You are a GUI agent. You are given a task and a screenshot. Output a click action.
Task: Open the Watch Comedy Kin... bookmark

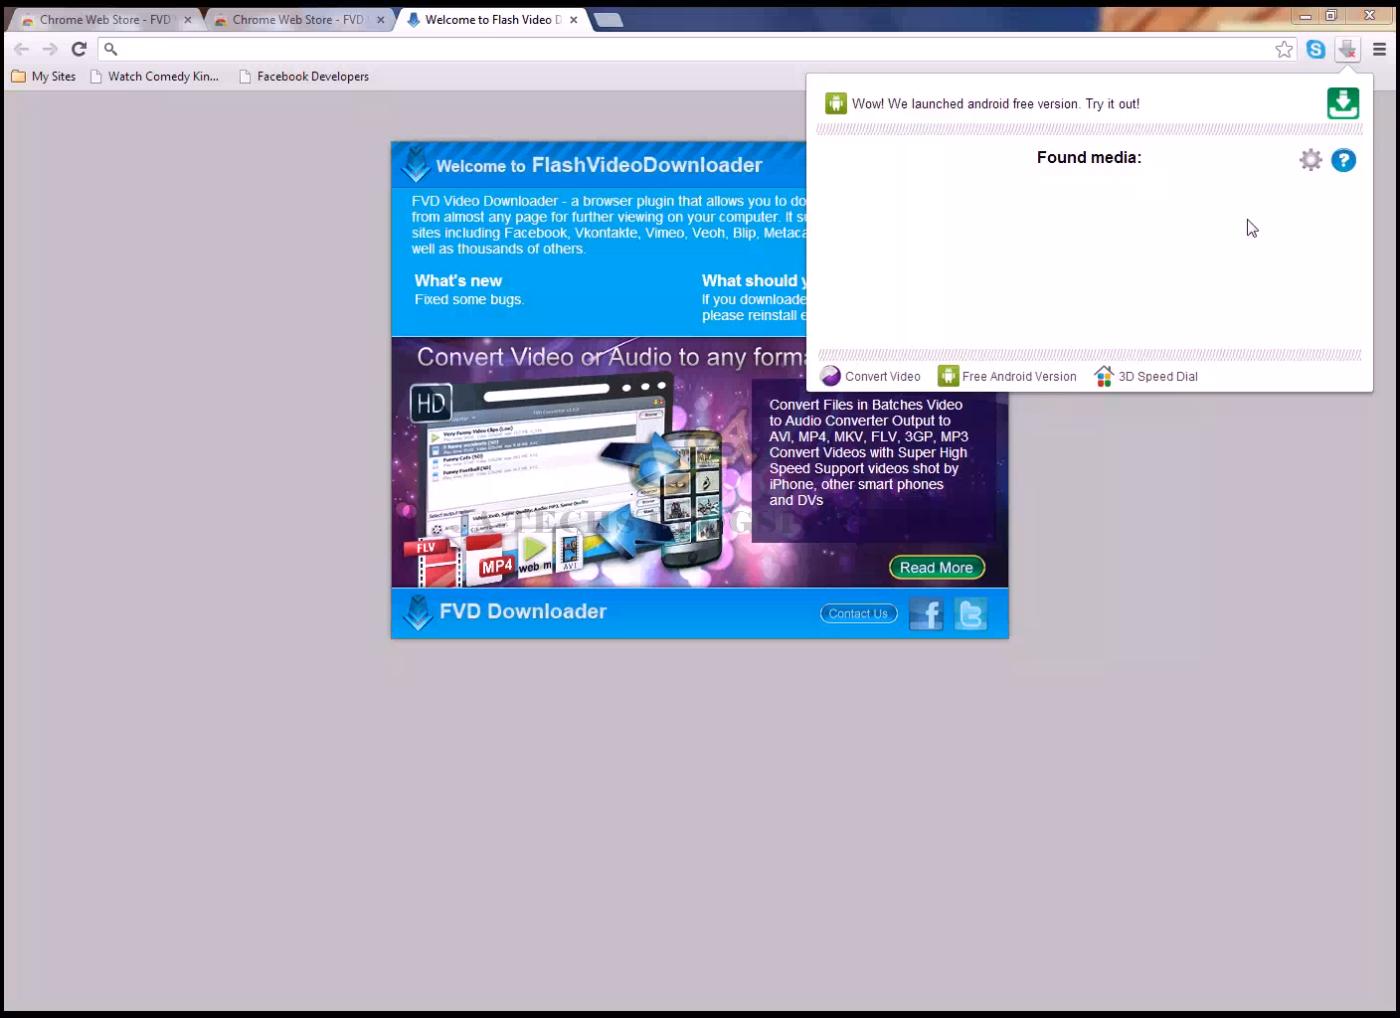(x=154, y=76)
